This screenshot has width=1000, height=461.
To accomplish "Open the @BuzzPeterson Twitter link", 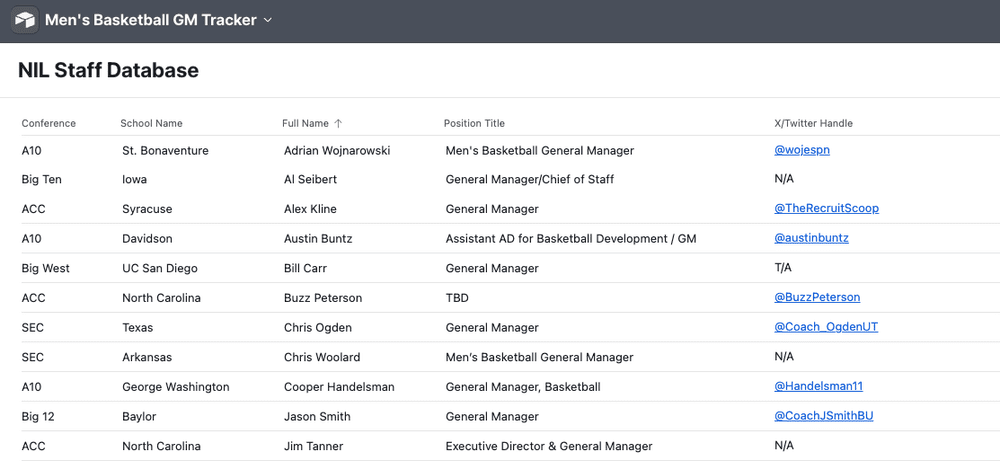I will [x=817, y=297].
